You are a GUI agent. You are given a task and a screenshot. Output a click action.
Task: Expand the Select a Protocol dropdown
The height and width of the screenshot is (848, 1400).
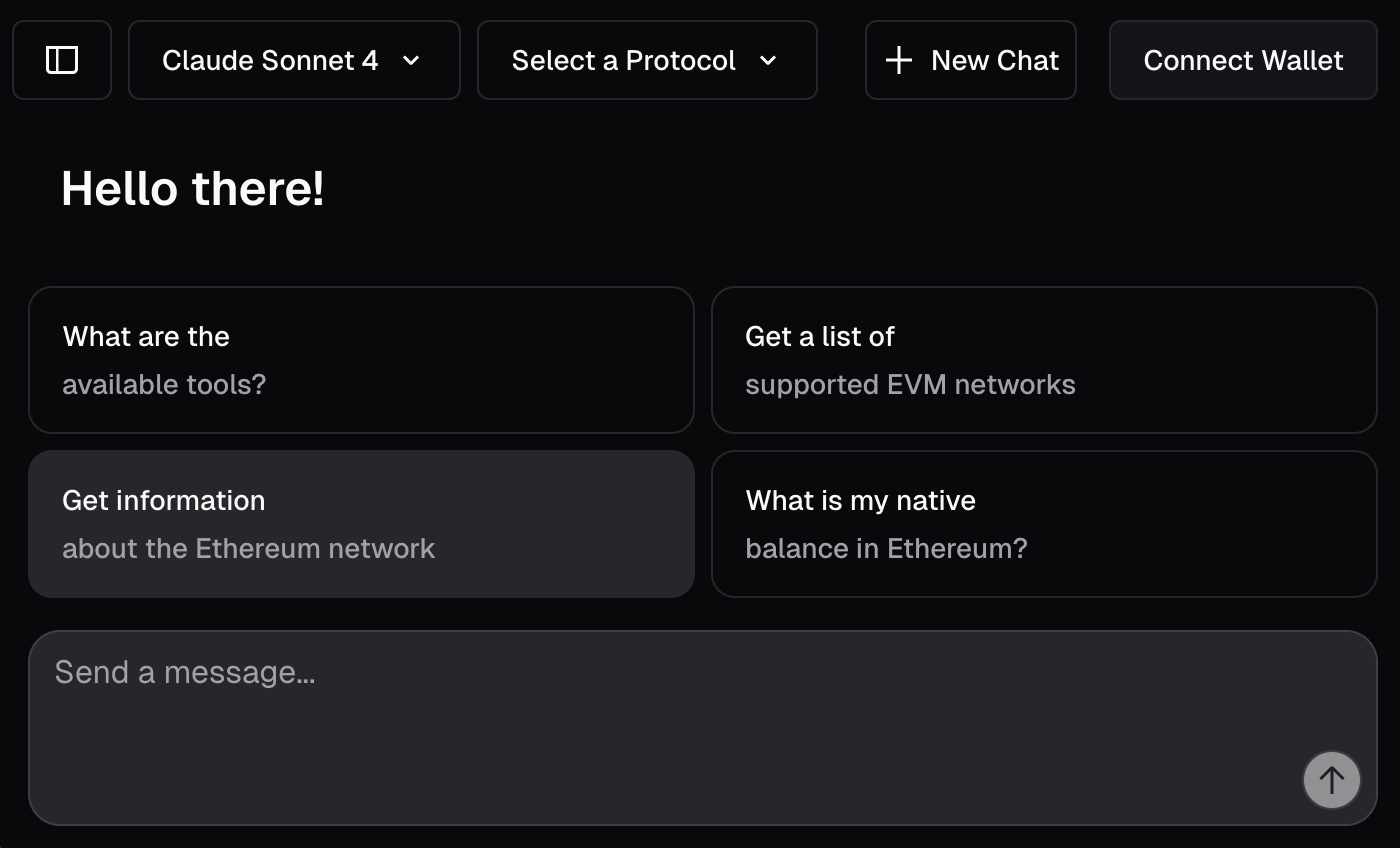[x=646, y=60]
